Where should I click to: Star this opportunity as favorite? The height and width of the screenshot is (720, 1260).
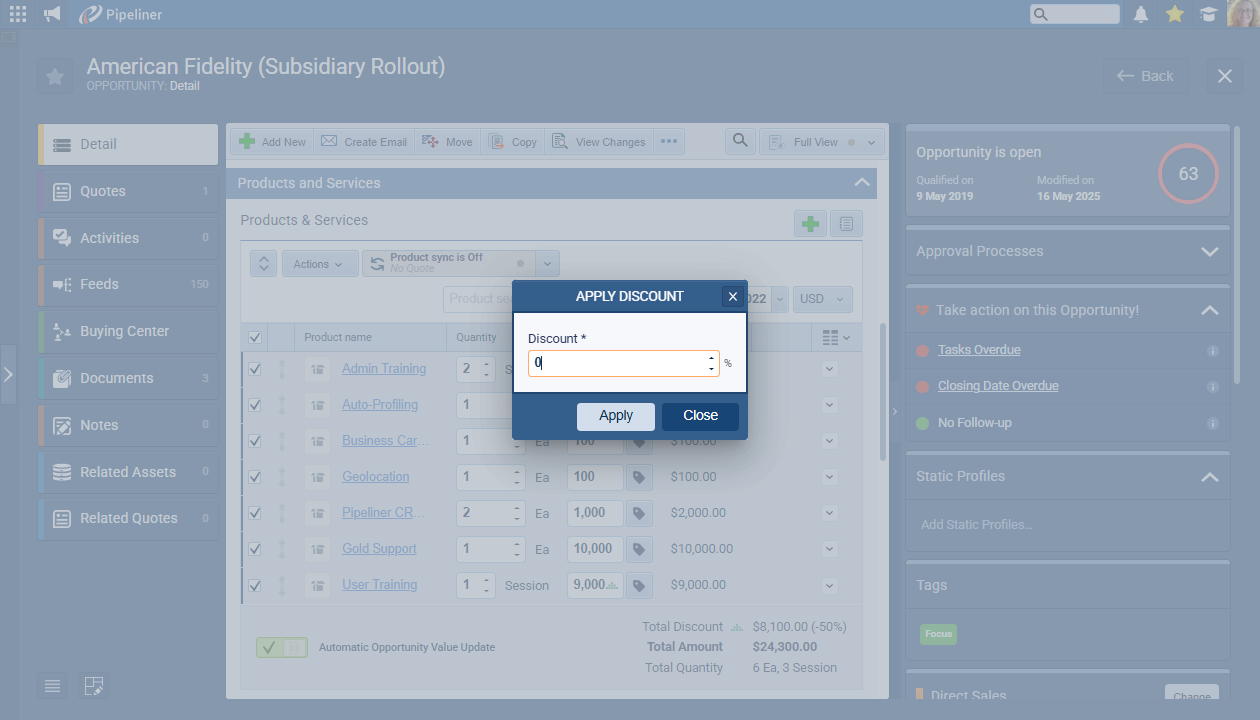(55, 77)
